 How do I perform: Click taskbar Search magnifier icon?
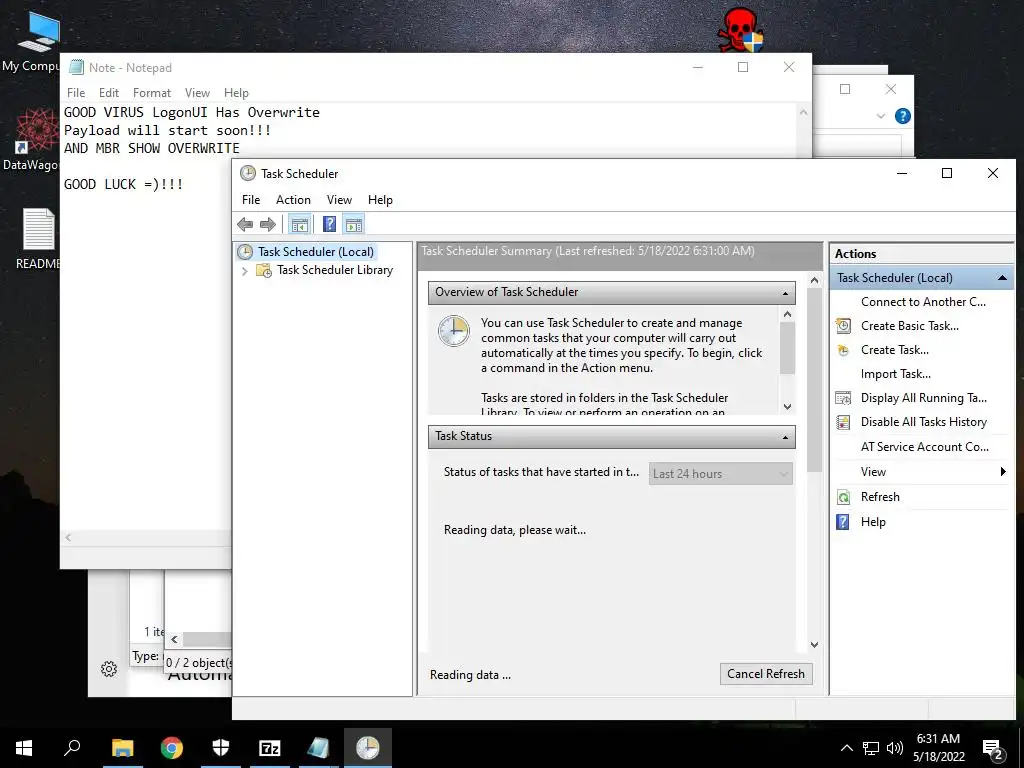(x=72, y=747)
